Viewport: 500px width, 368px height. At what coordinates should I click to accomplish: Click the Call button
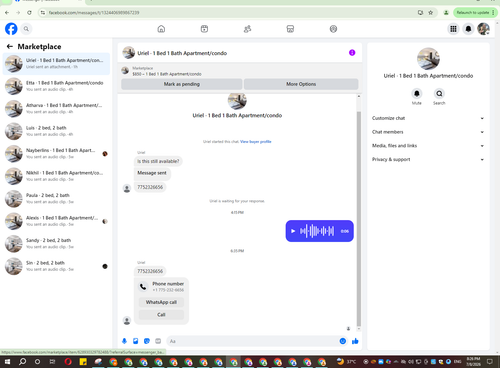pyautogui.click(x=161, y=315)
